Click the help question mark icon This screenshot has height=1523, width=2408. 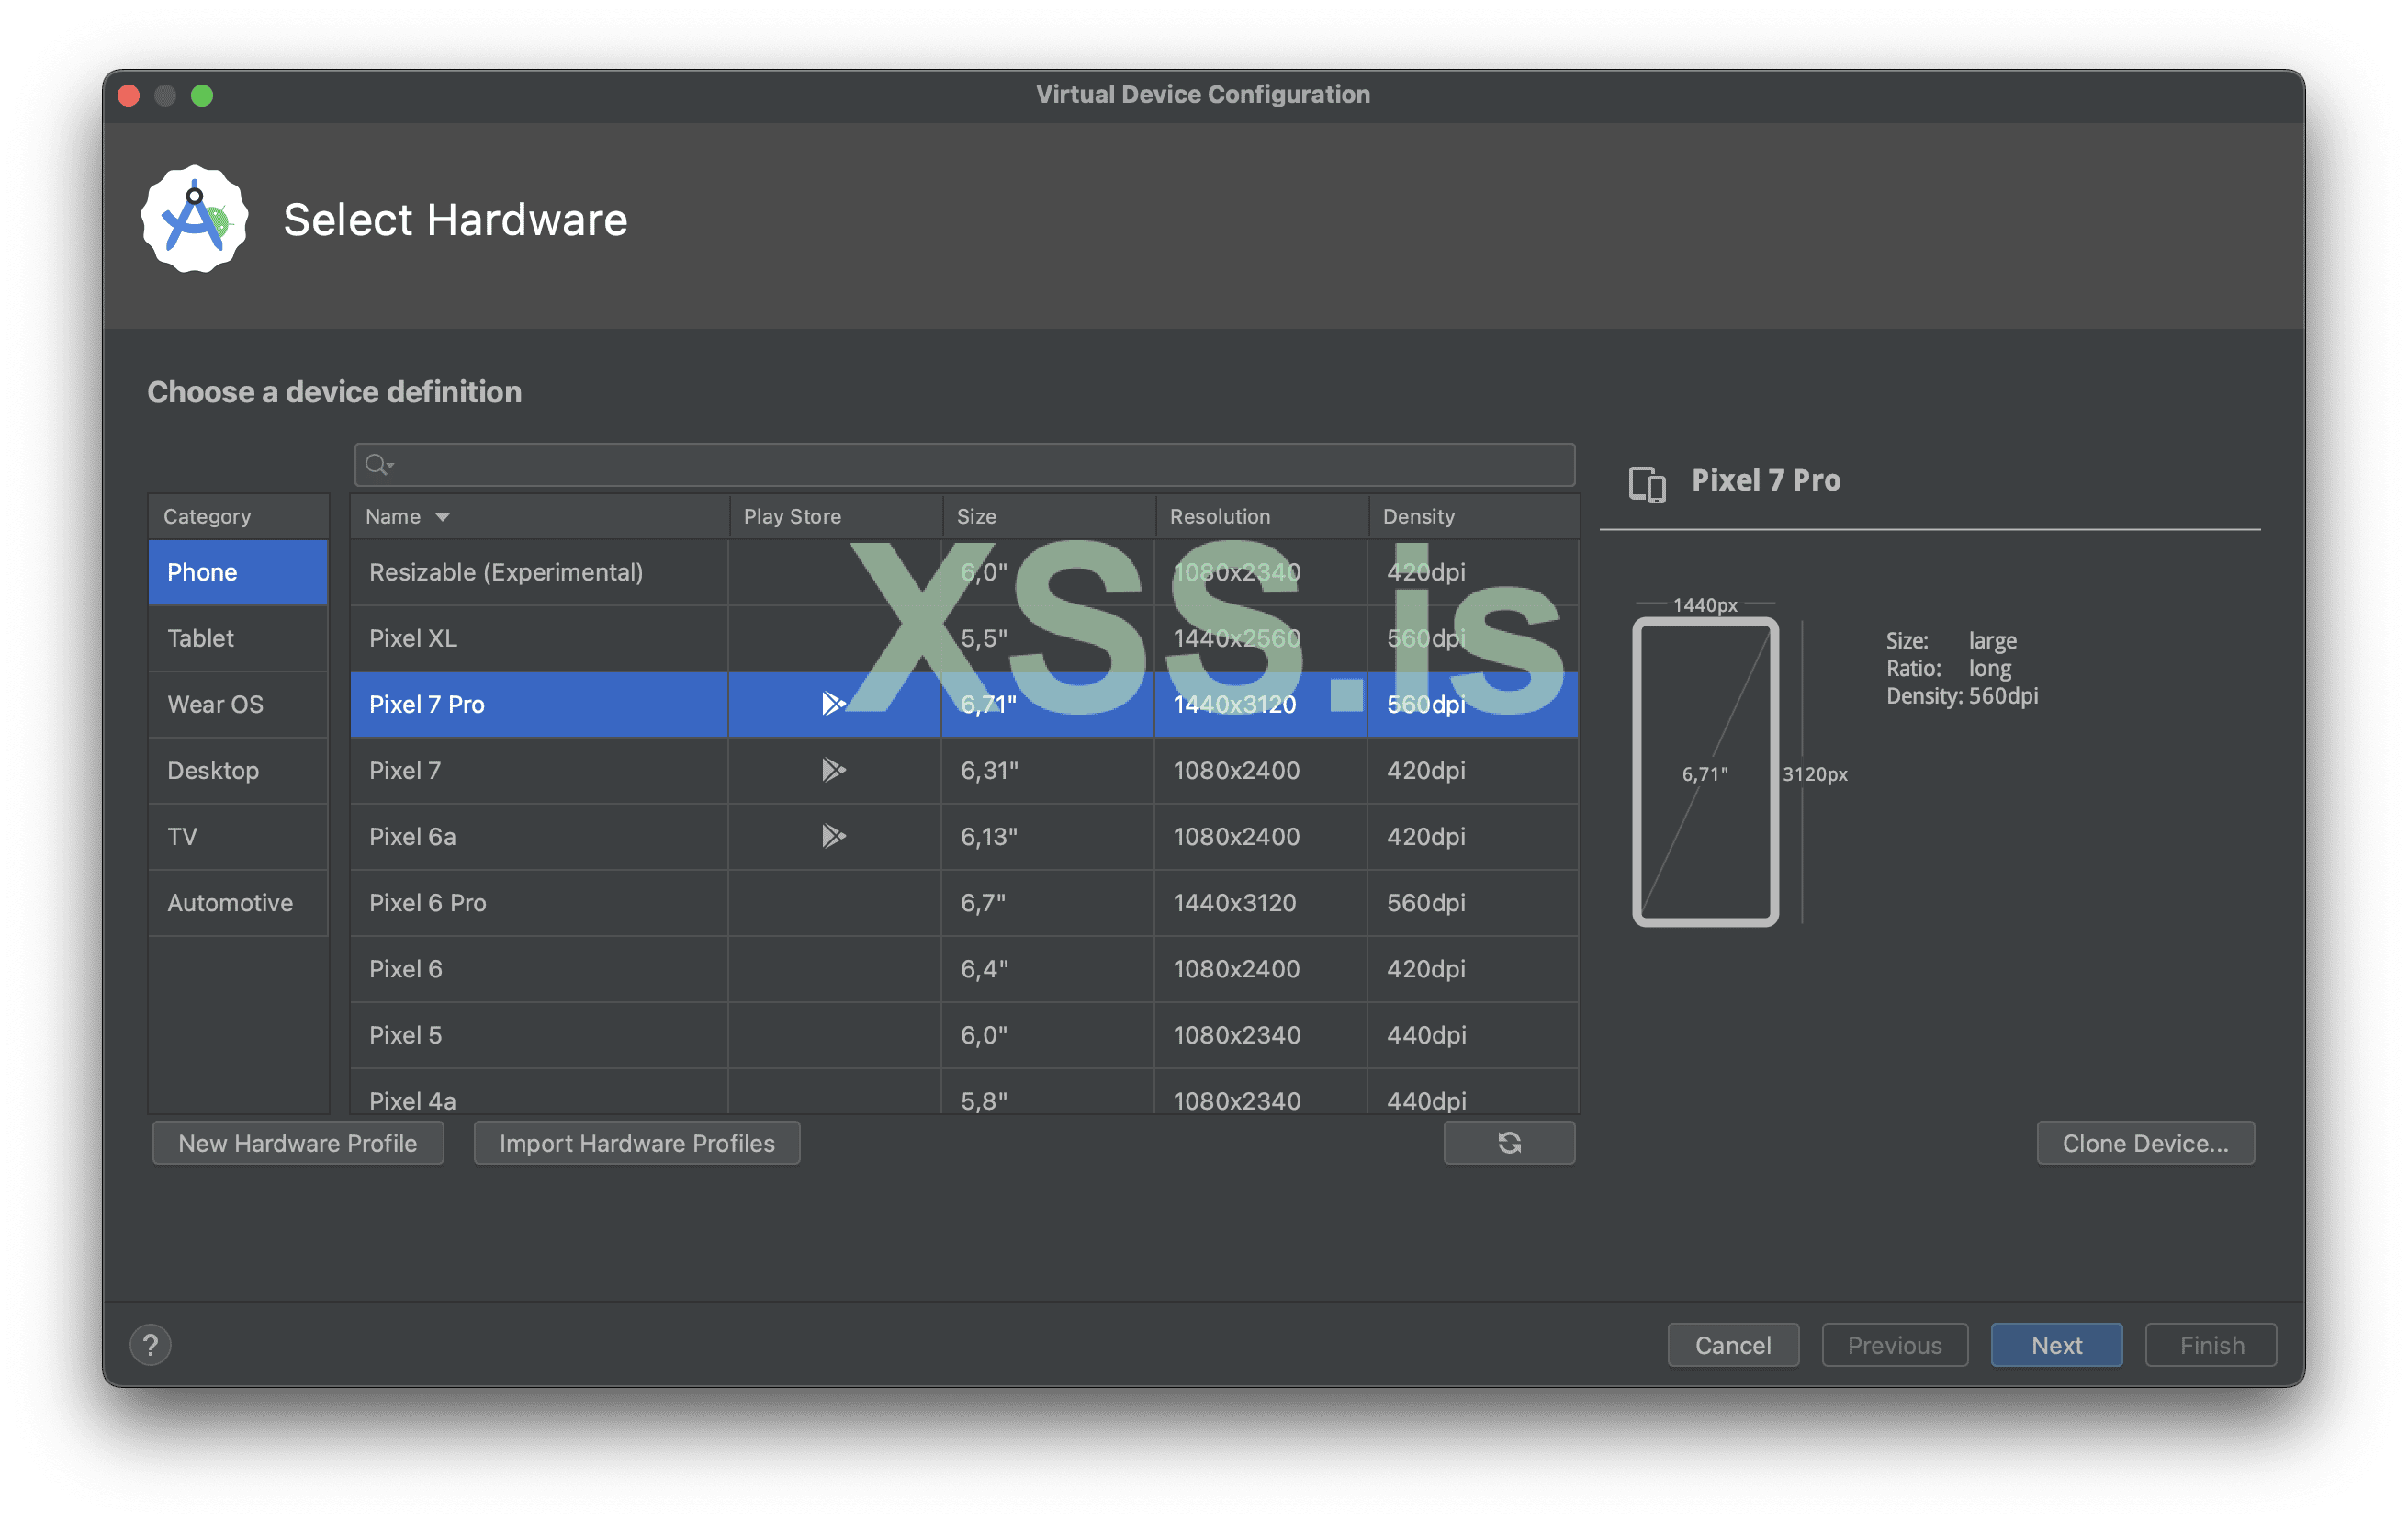(151, 1344)
